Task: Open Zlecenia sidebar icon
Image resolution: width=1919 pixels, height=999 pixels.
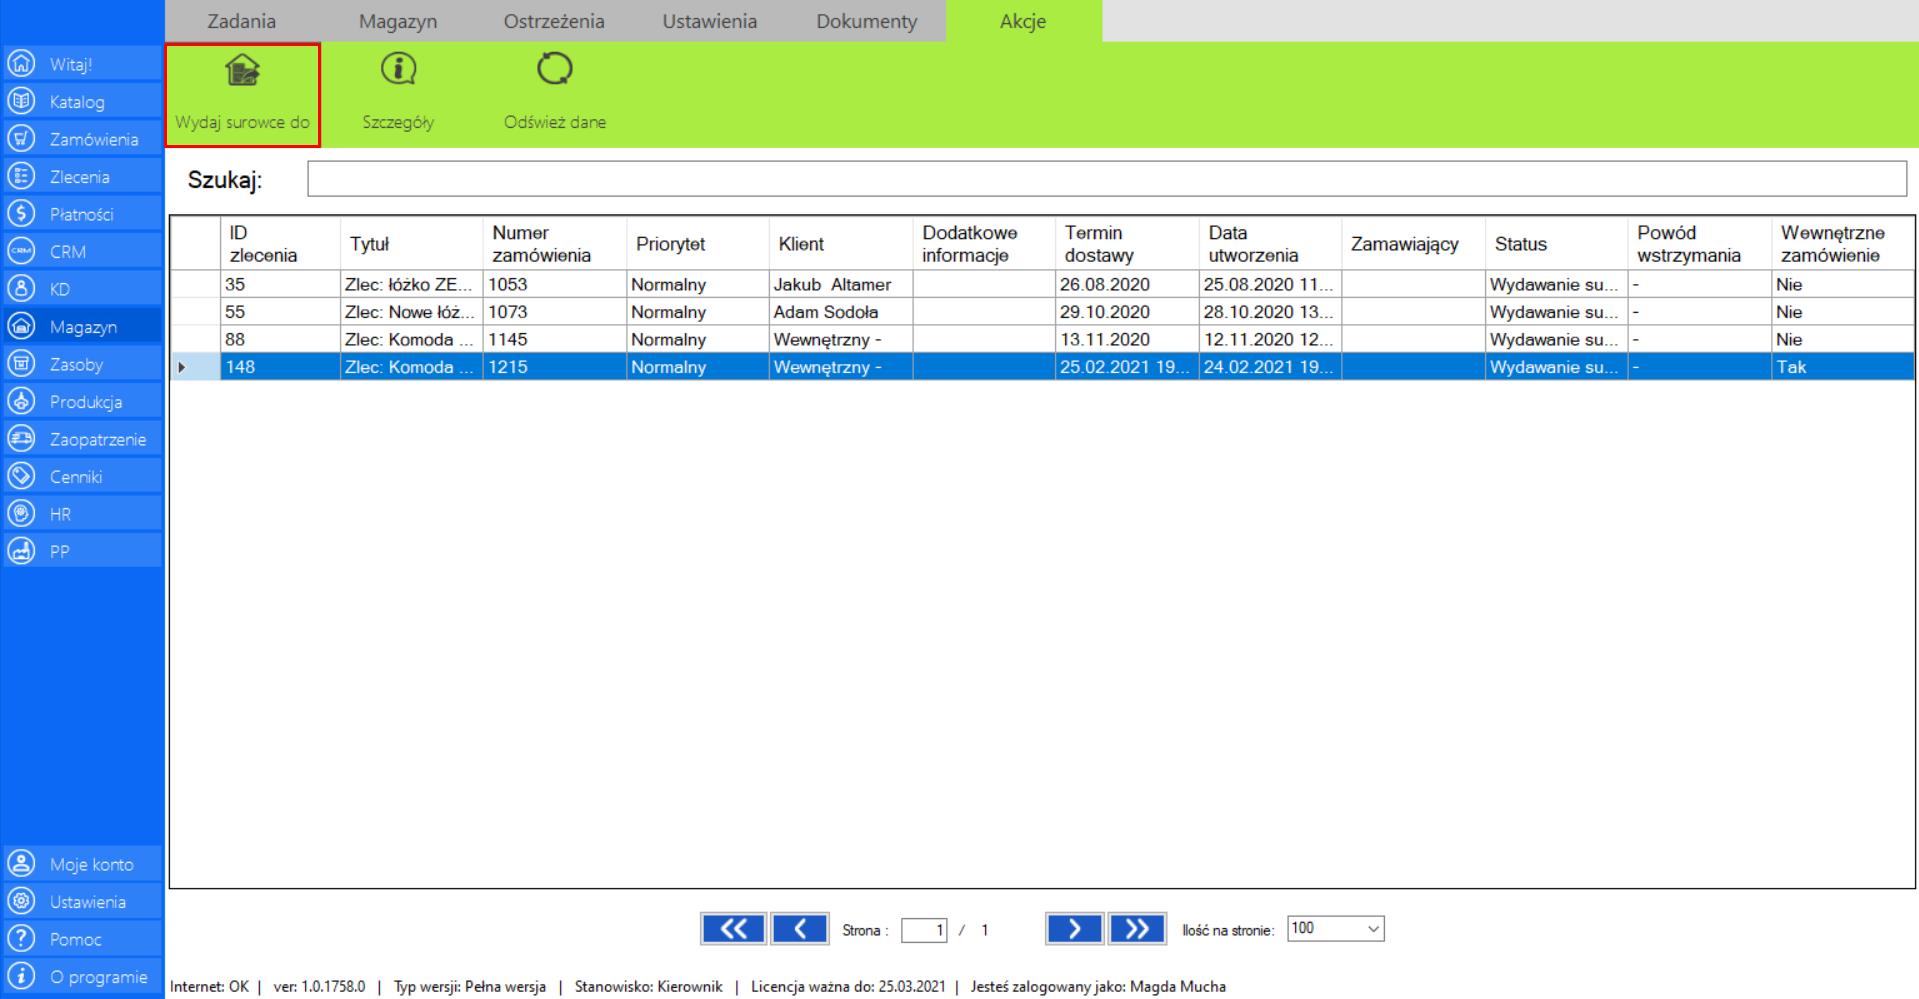Action: [x=20, y=177]
